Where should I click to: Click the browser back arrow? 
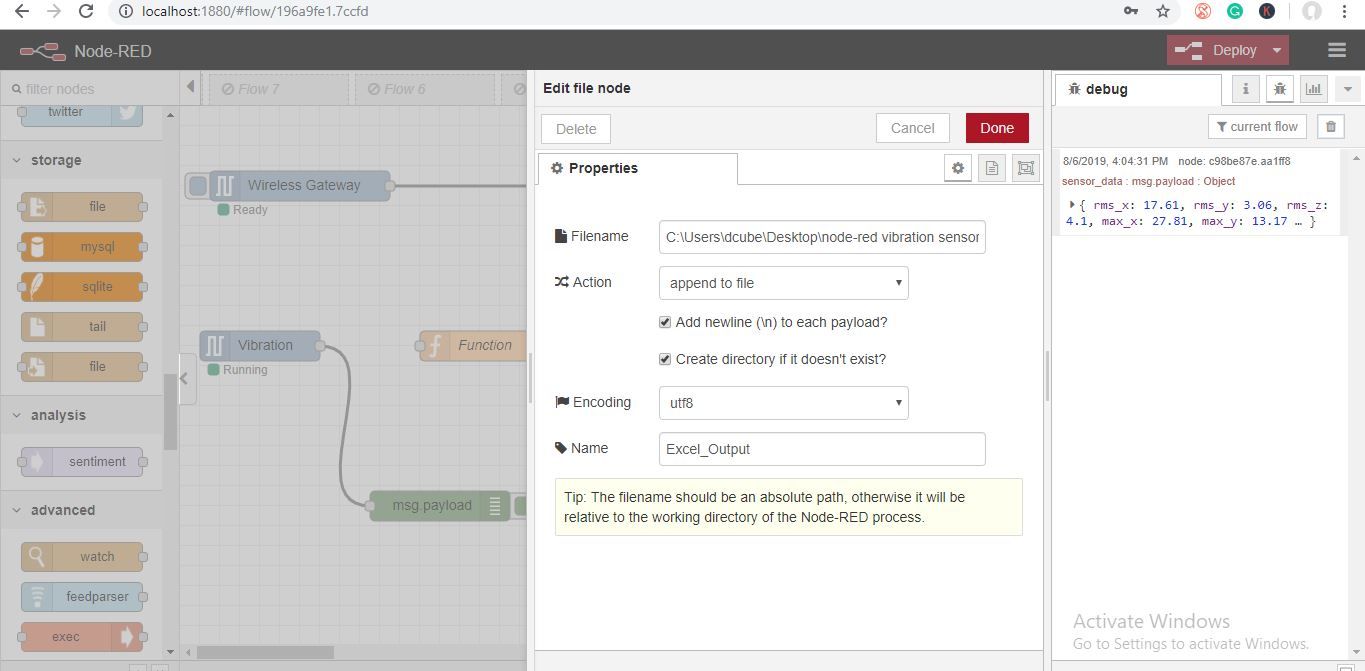[22, 11]
